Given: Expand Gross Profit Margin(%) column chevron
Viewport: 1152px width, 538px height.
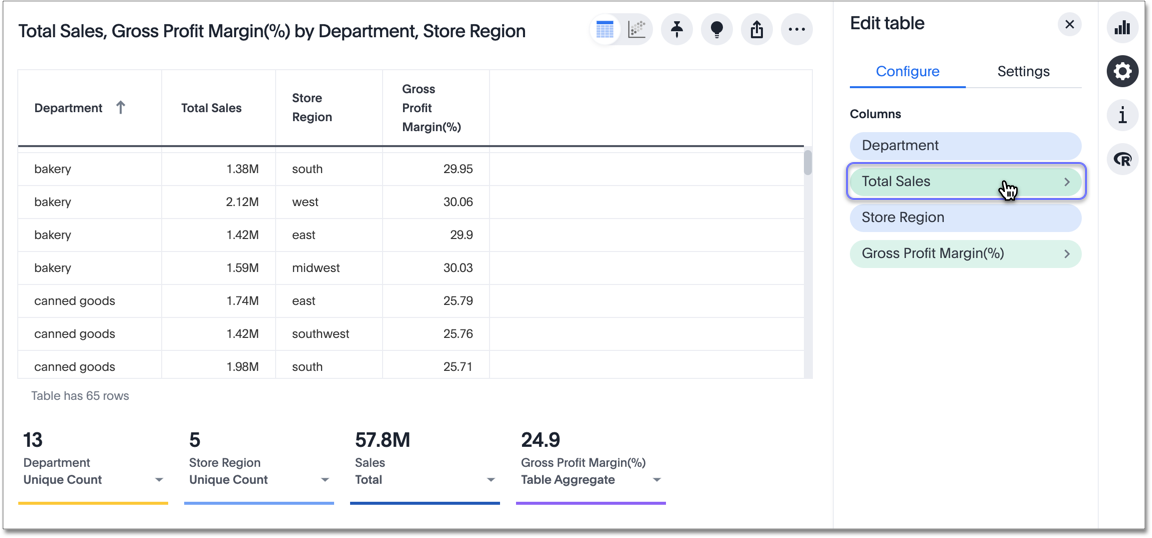Looking at the screenshot, I should (1067, 254).
